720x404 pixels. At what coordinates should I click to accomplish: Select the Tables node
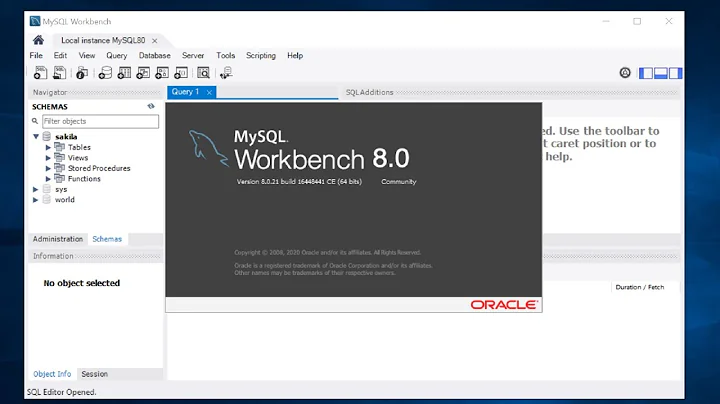pyautogui.click(x=79, y=147)
